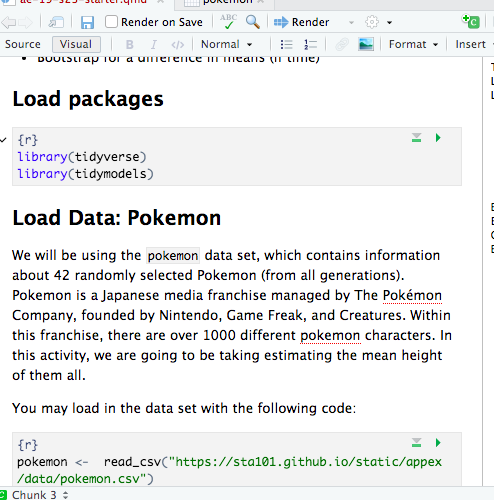Toggle the bulleted list button

[x=286, y=44]
